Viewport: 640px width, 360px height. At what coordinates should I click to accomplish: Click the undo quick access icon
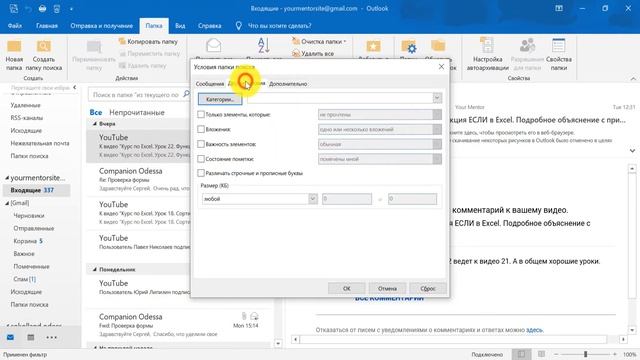28,8
